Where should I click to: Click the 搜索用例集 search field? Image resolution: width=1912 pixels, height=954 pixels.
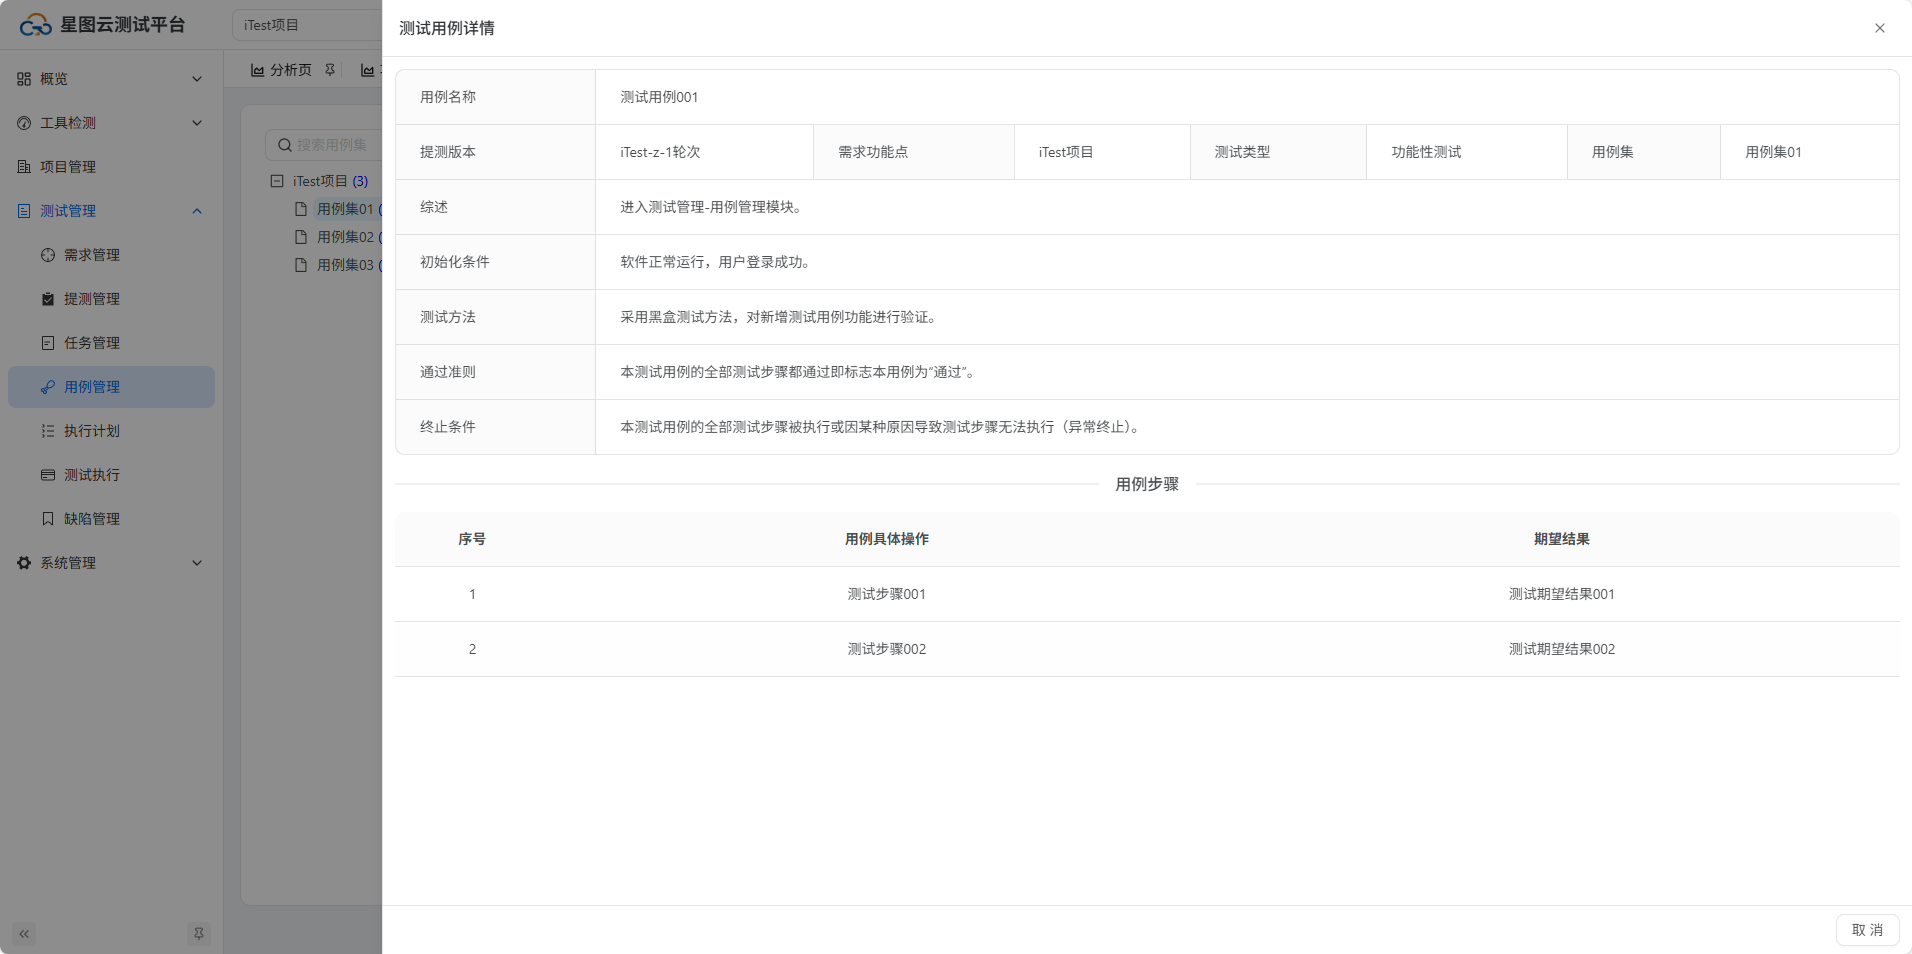click(x=332, y=145)
